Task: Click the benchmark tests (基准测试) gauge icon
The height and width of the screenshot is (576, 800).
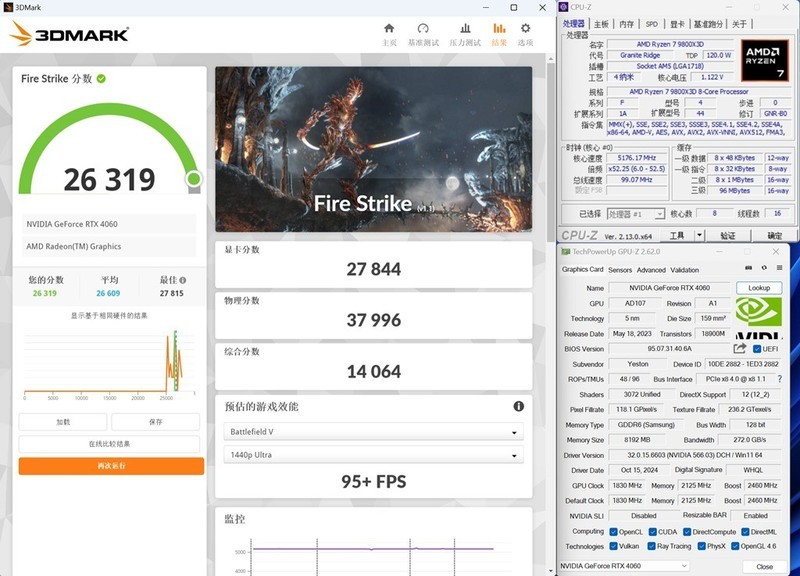Action: pyautogui.click(x=423, y=29)
